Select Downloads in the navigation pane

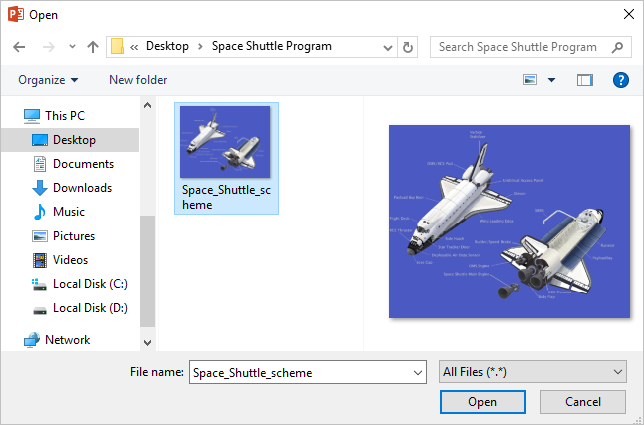pos(82,188)
